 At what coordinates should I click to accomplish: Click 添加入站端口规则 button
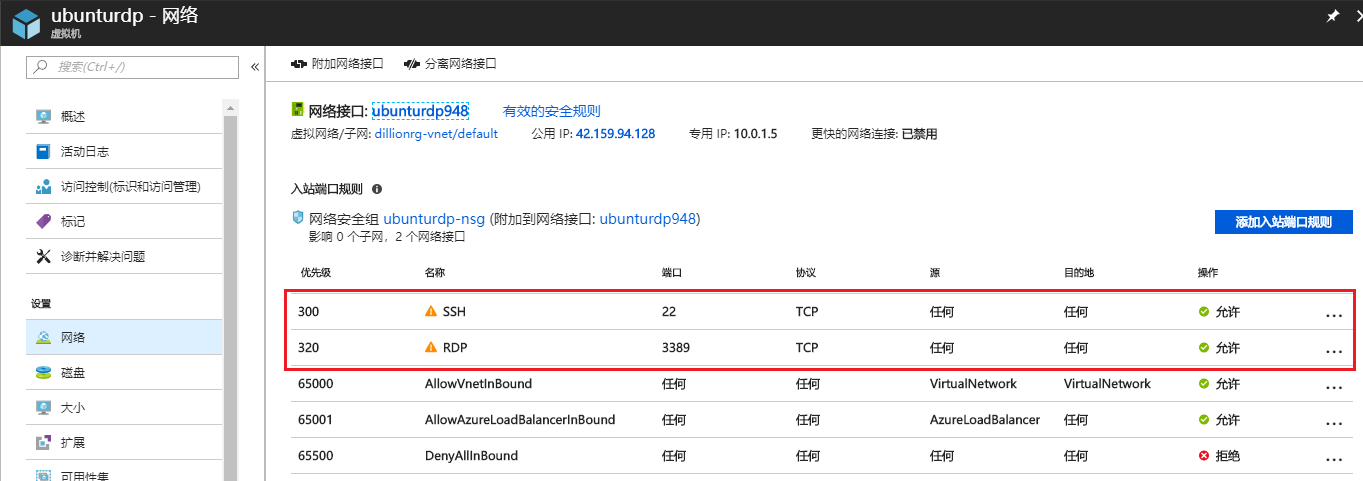(1283, 222)
